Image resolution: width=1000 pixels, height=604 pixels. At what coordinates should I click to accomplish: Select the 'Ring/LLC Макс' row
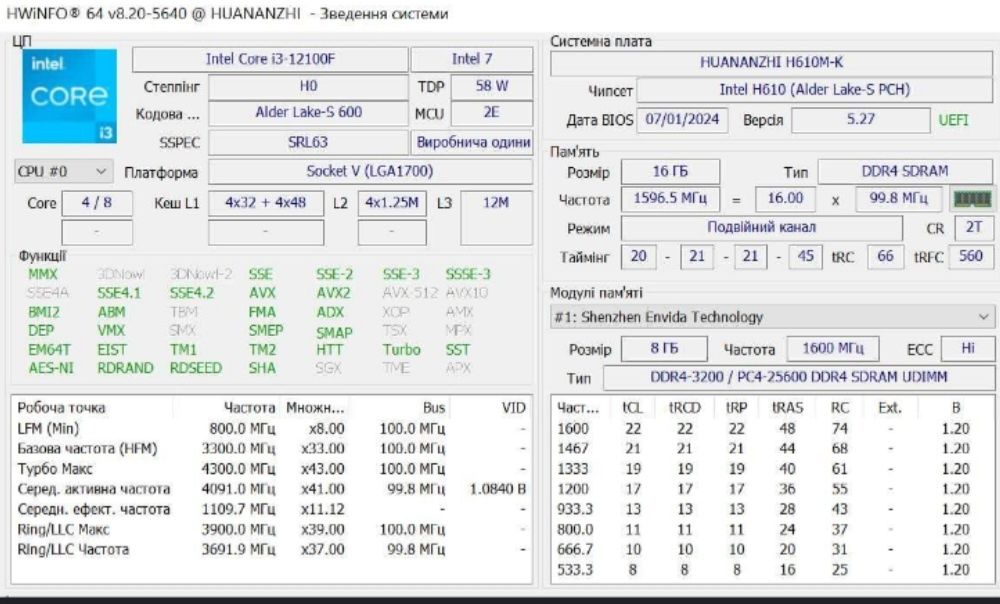click(x=271, y=530)
